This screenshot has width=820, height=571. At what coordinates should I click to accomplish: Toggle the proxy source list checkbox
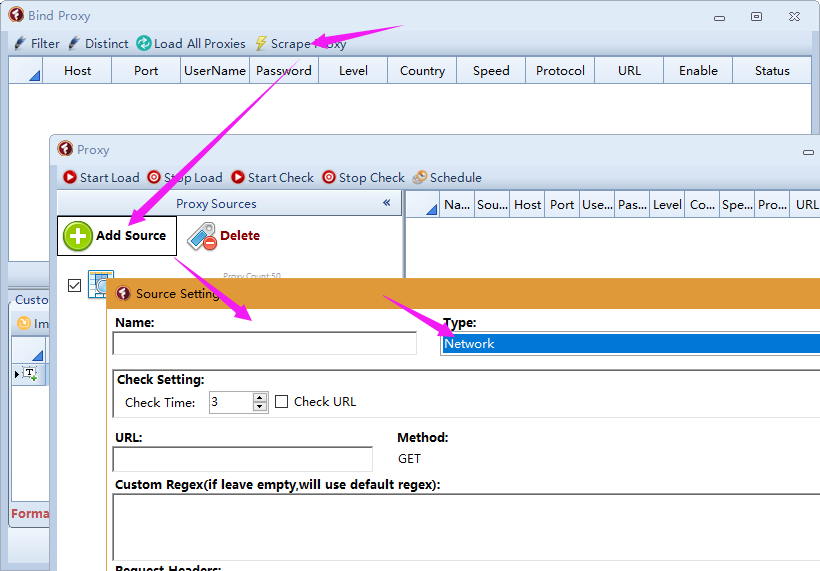[74, 286]
